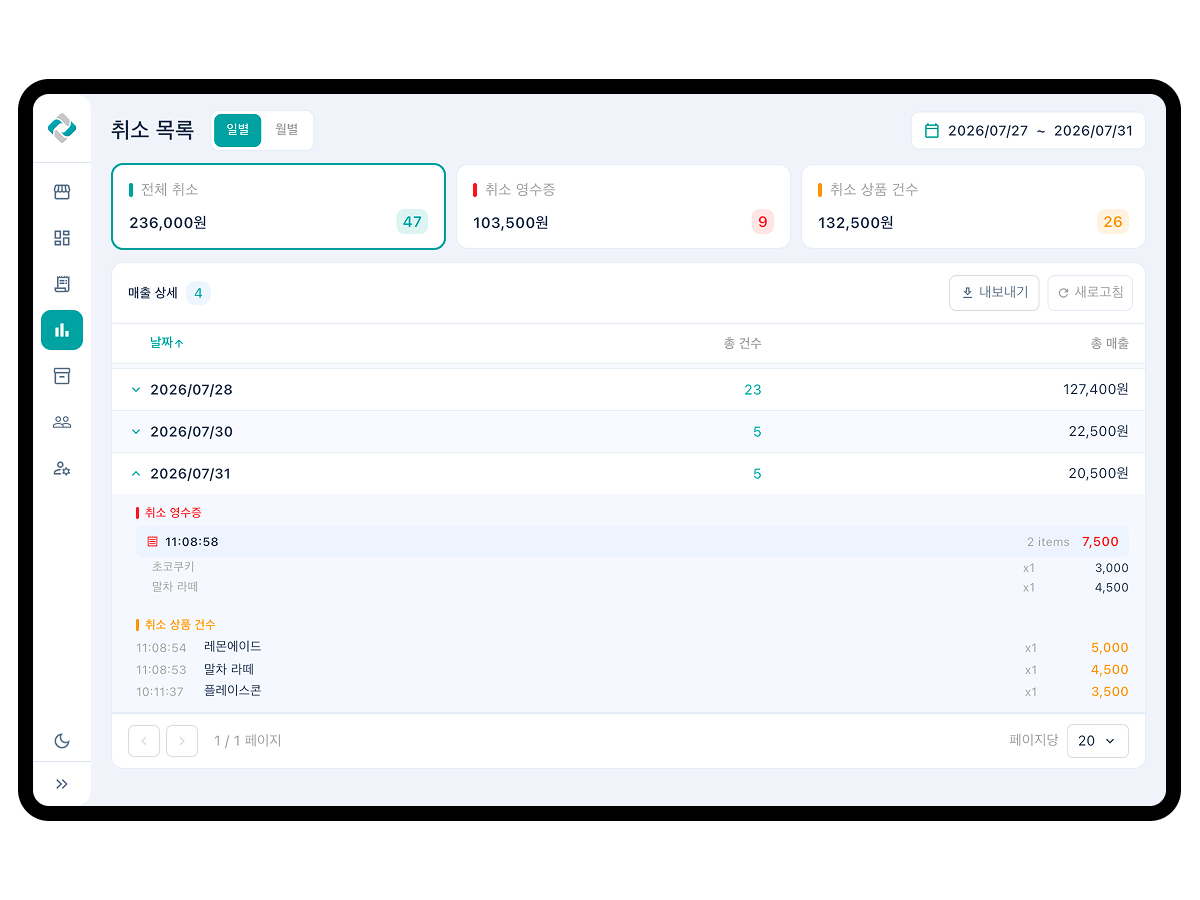1200x900 pixels.
Task: Click the 취소 목록 page title
Action: tap(152, 130)
